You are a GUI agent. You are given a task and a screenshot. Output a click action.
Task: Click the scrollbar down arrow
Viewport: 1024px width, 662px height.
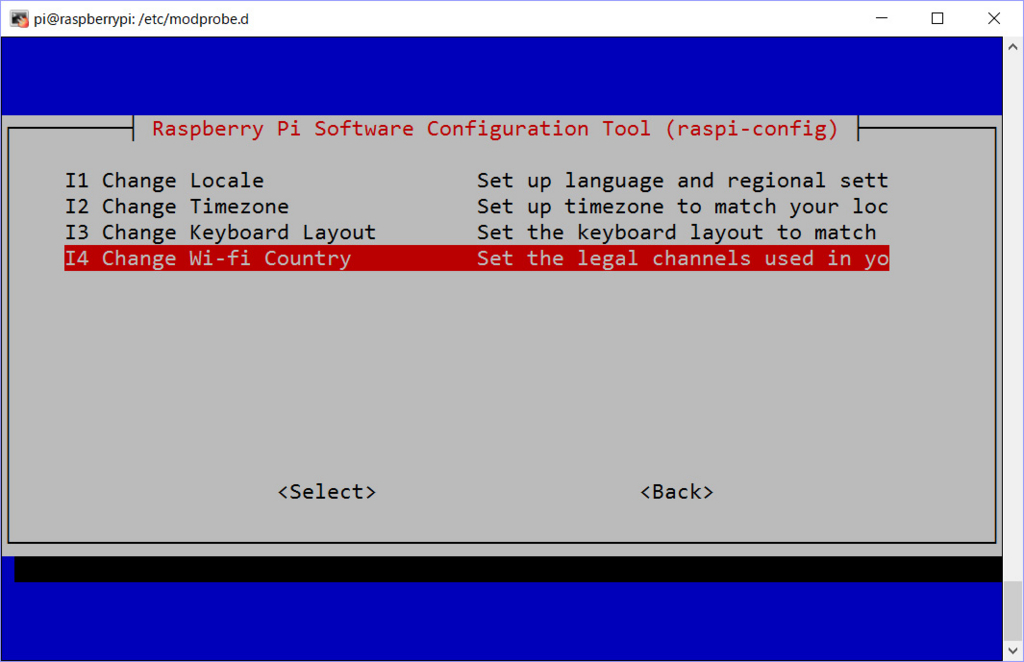(x=1012, y=651)
